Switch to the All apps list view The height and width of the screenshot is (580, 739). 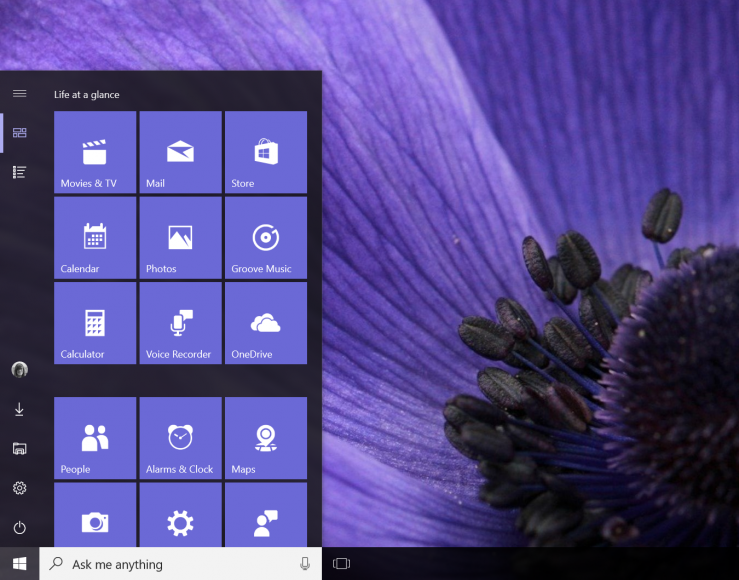pos(19,172)
